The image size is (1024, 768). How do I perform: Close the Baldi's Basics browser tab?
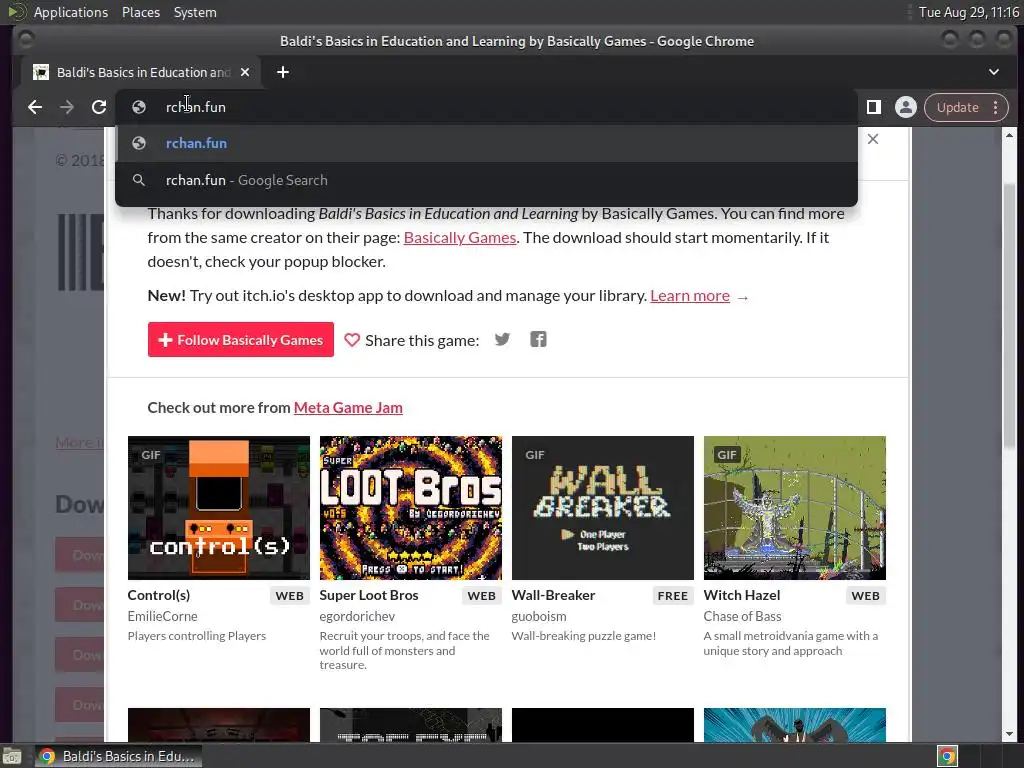[x=245, y=72]
